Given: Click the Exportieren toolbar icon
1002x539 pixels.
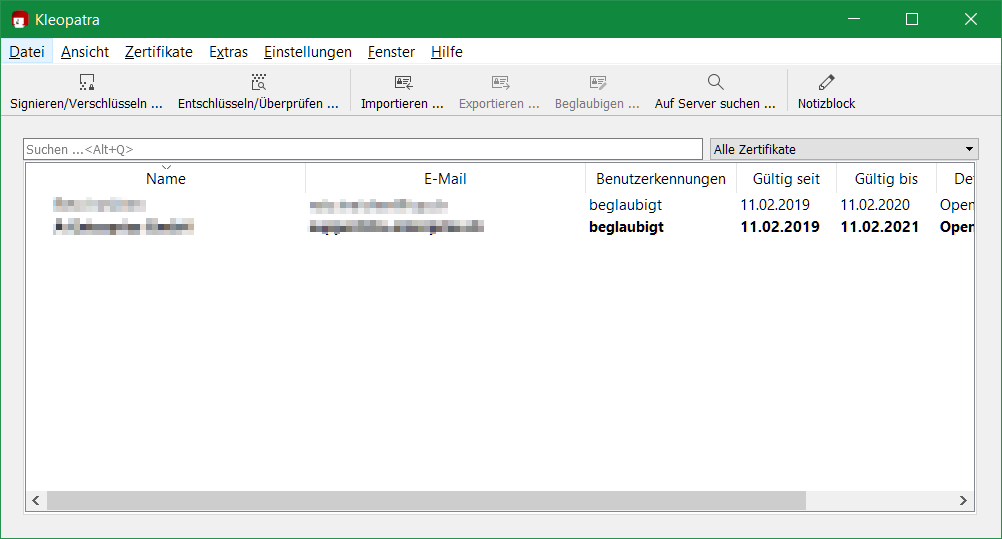Looking at the screenshot, I should [500, 82].
